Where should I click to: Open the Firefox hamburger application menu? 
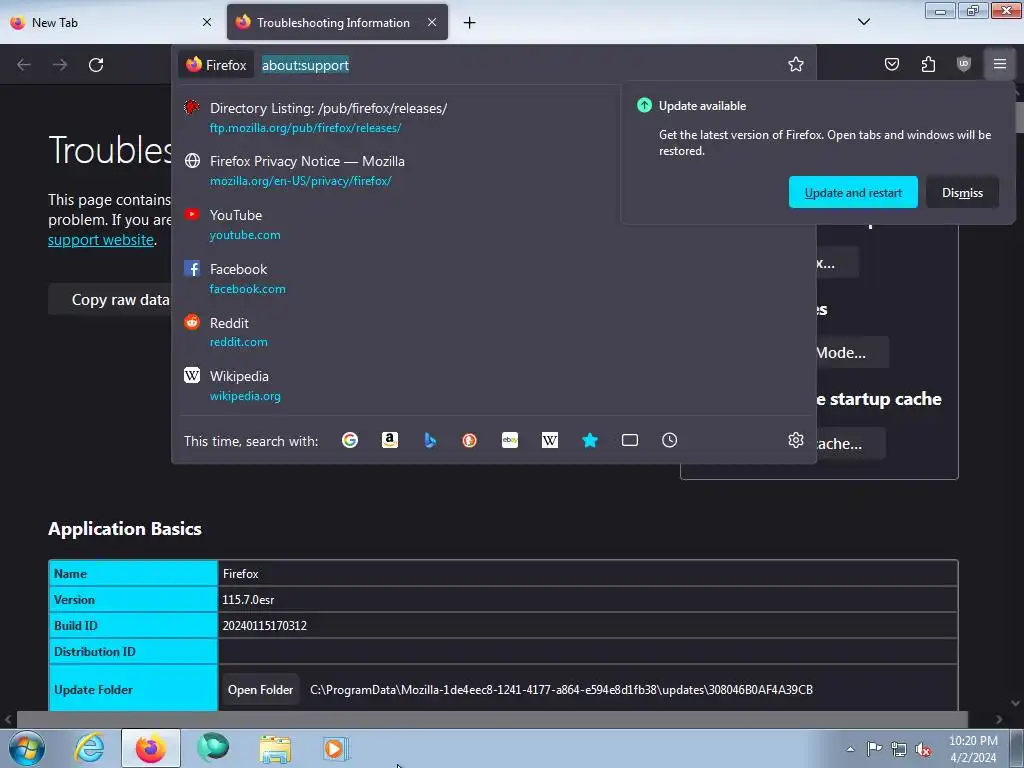pos(1000,64)
